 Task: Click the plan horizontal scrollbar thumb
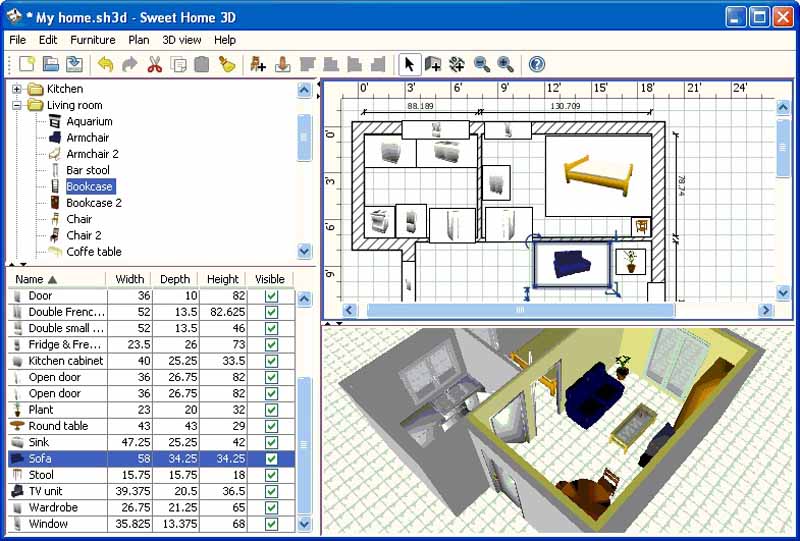520,310
